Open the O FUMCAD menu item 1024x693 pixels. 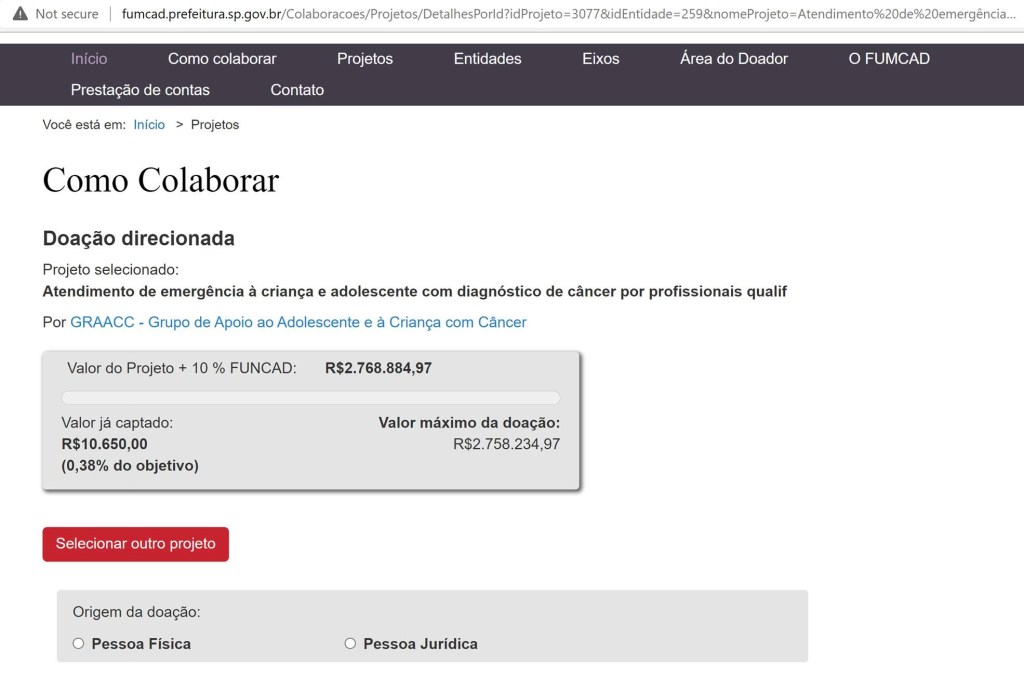coord(889,59)
